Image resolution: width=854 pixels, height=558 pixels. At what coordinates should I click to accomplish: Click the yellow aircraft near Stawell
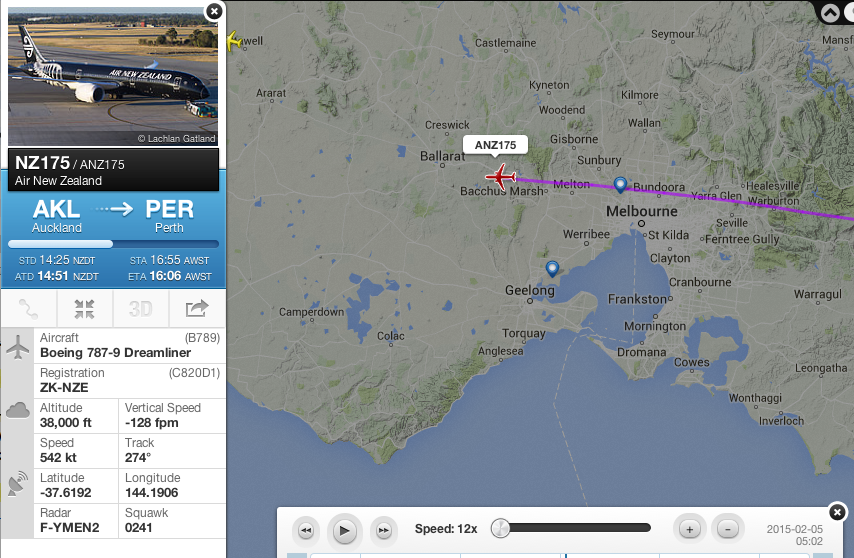234,40
